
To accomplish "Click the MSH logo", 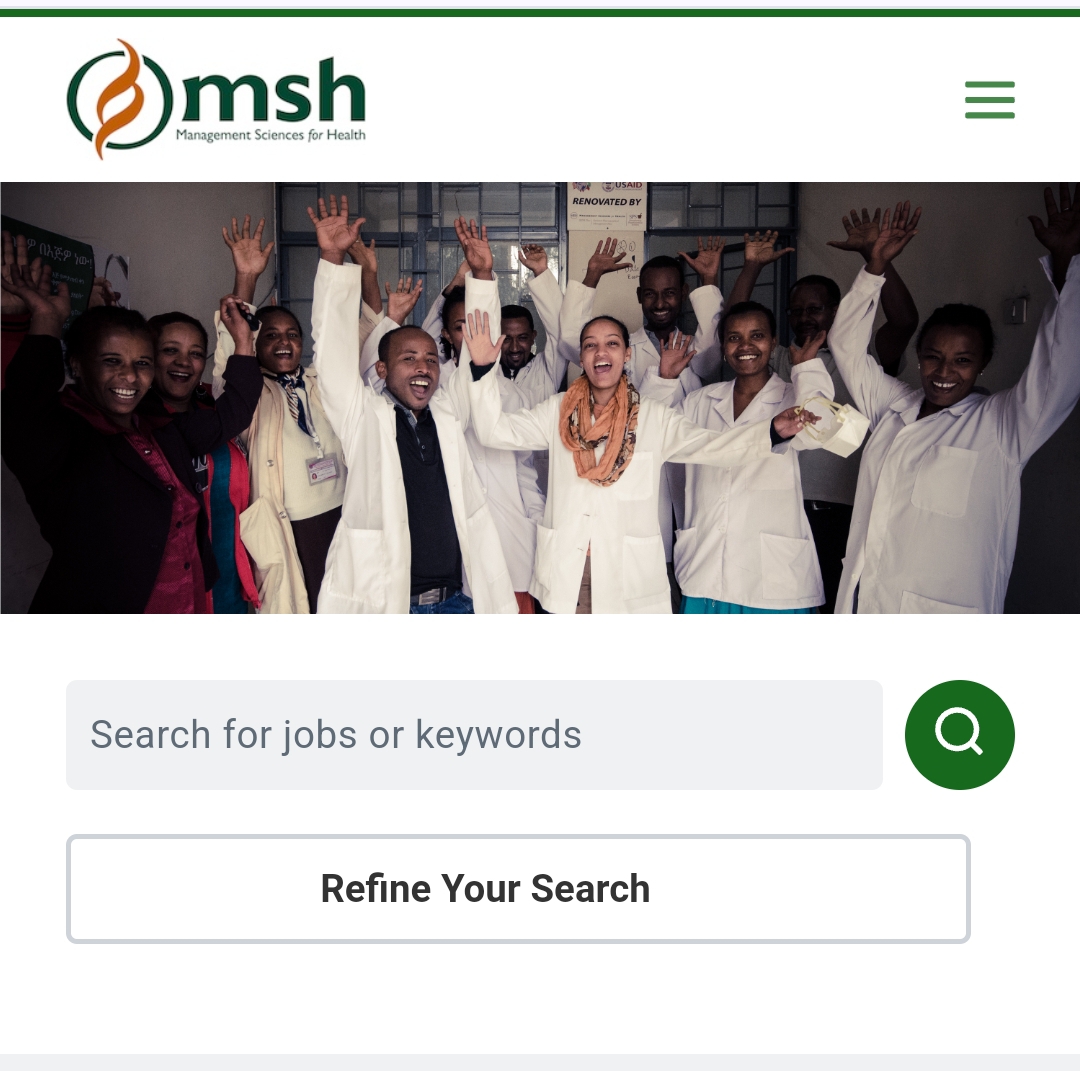I will 216,98.
